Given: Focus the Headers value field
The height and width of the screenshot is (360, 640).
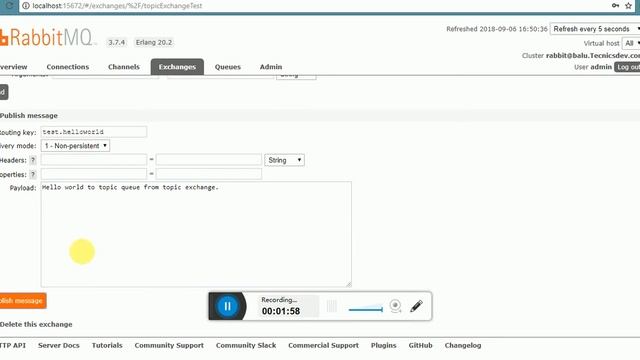Looking at the screenshot, I should click(209, 160).
